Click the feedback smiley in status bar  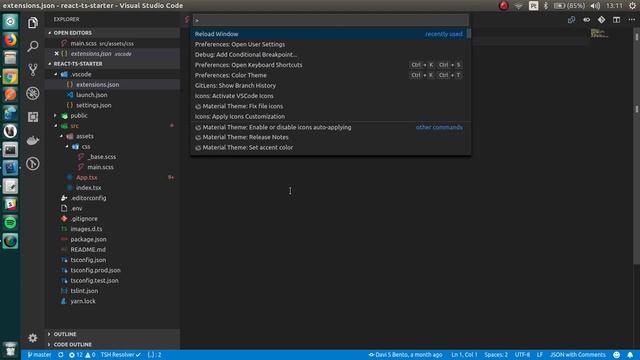(616, 355)
